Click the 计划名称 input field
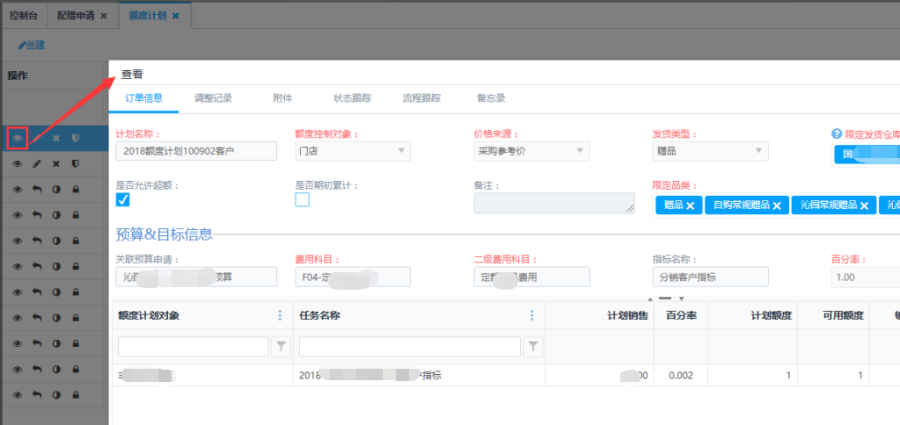Viewport: 900px width, 425px height. pos(196,151)
